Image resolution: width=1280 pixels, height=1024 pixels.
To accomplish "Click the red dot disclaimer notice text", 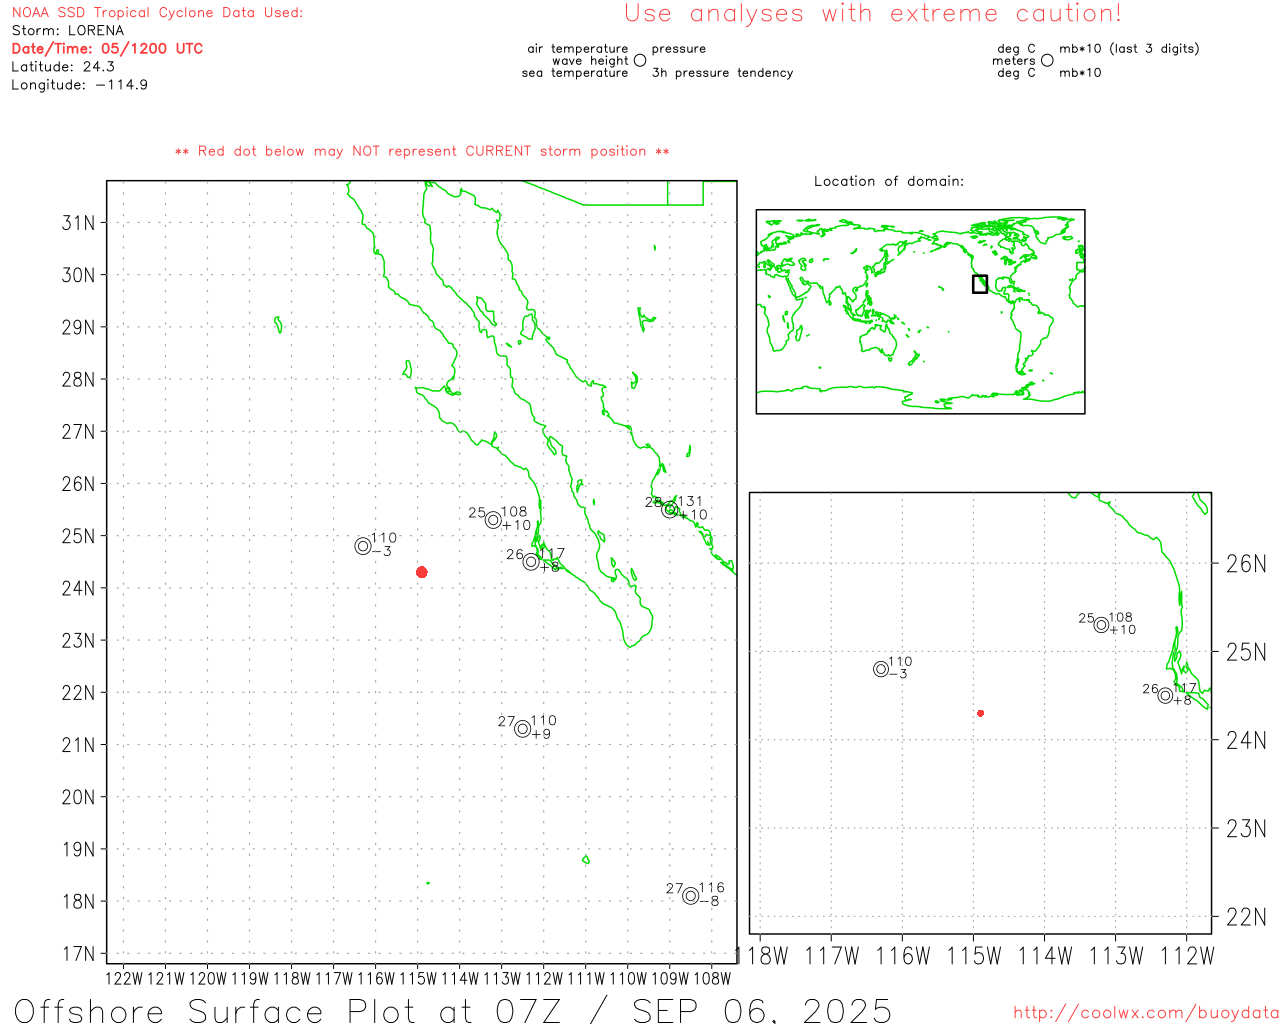I will coord(422,152).
